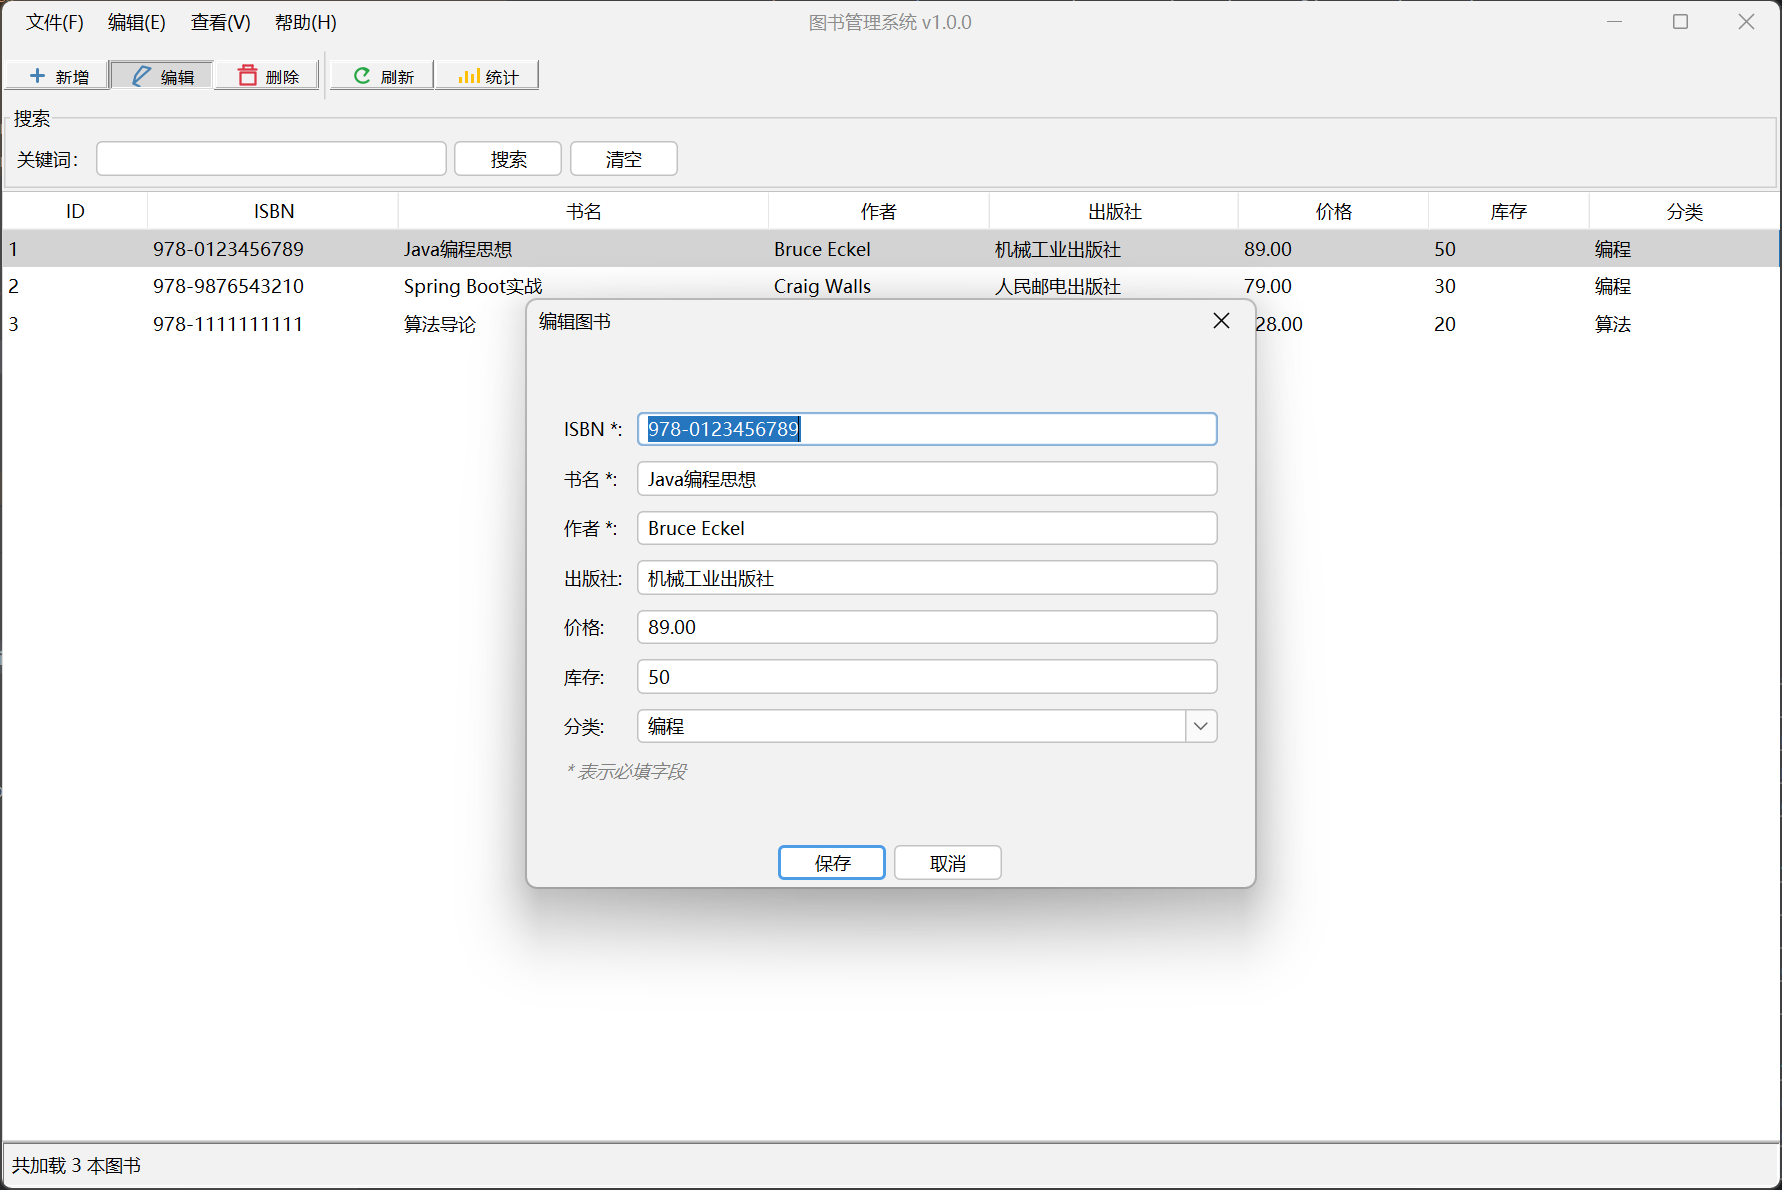Click the 统计 chart toolbar button

point(488,76)
